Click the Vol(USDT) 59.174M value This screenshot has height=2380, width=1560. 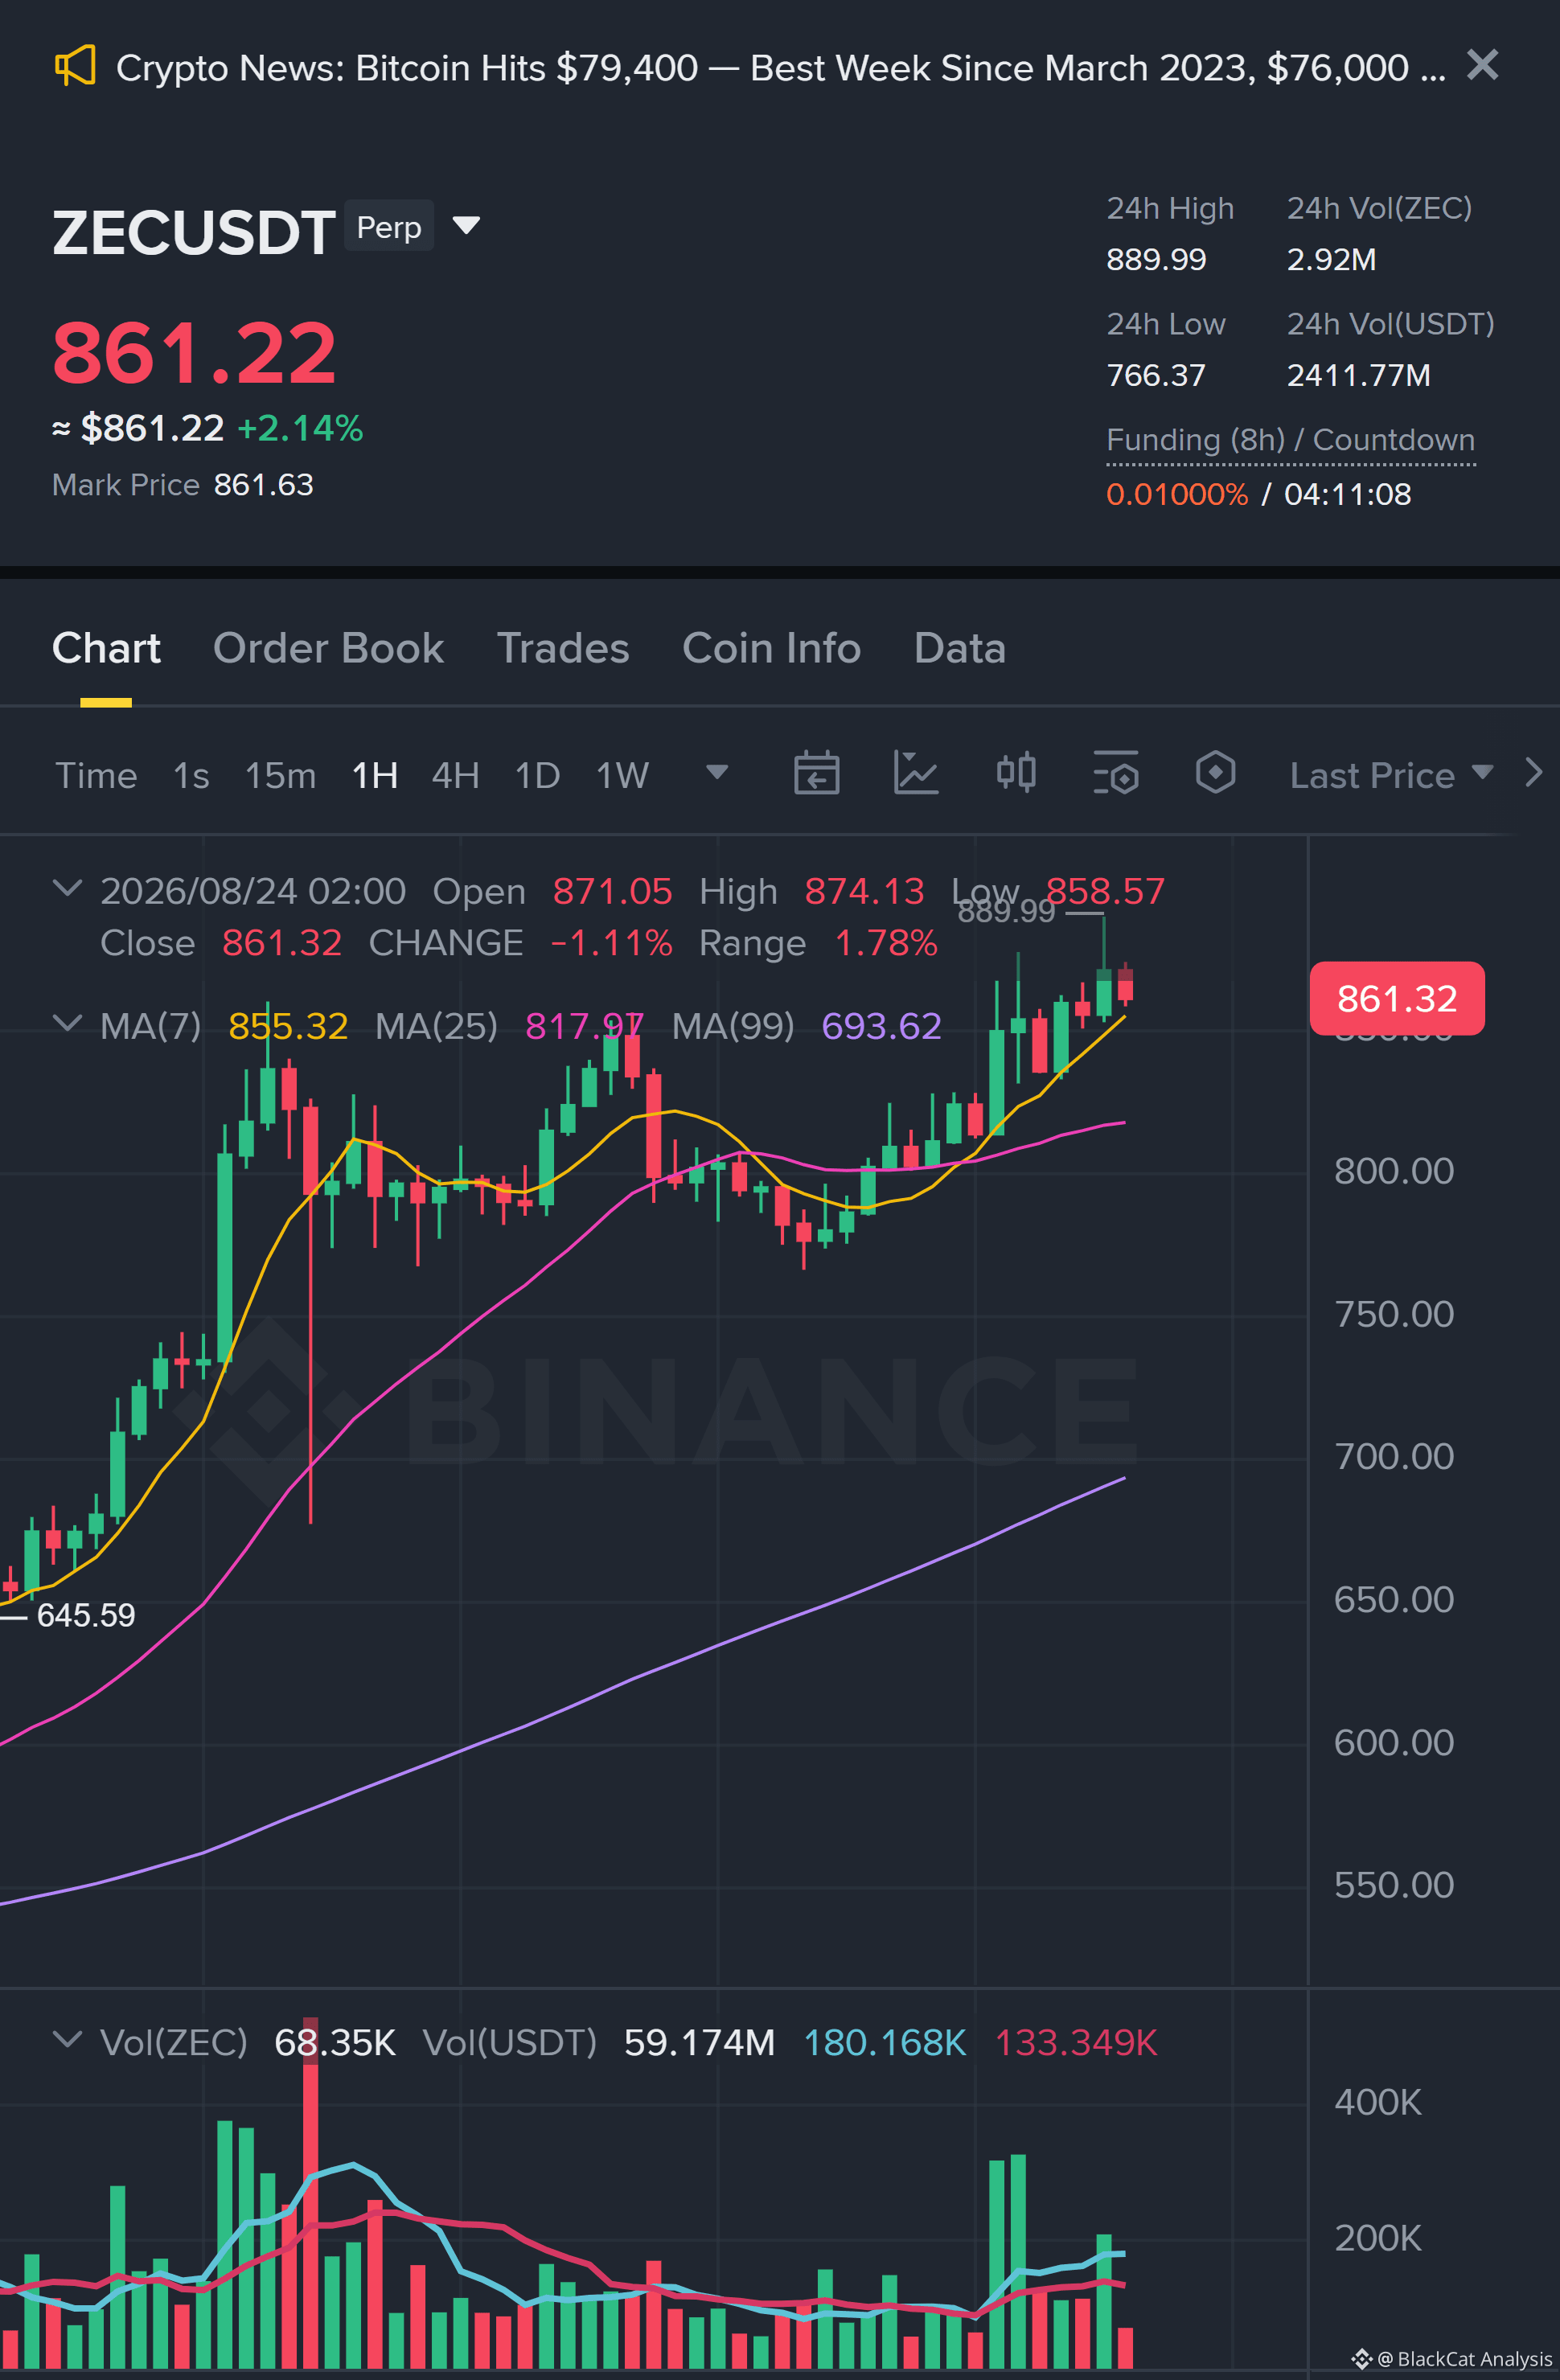(x=699, y=2042)
